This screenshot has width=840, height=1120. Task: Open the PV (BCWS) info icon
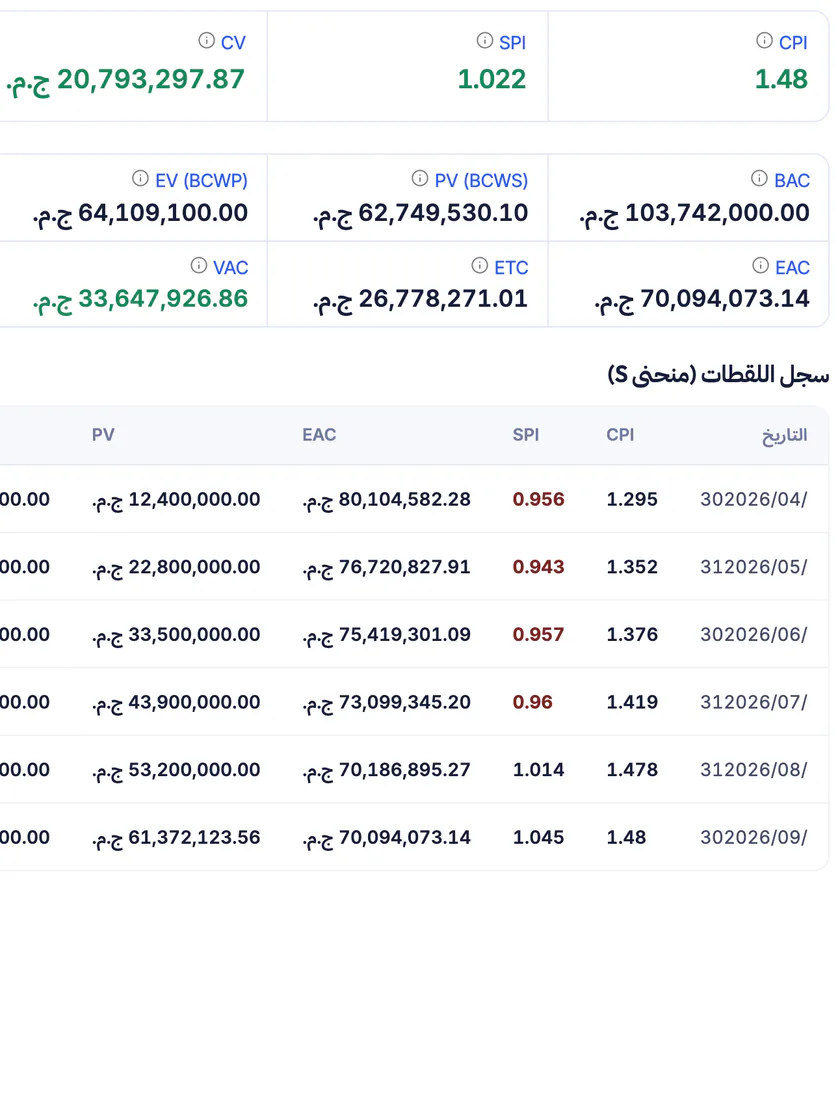point(419,179)
